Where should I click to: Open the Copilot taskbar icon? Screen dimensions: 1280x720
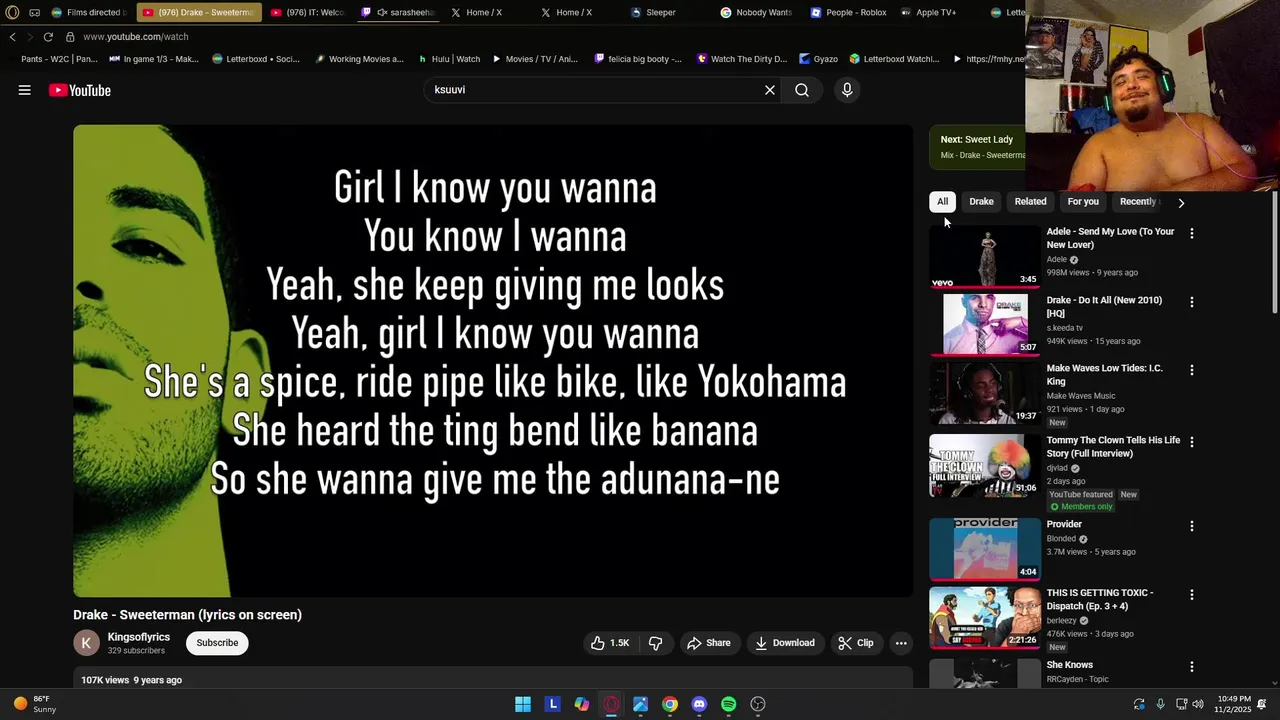582,704
